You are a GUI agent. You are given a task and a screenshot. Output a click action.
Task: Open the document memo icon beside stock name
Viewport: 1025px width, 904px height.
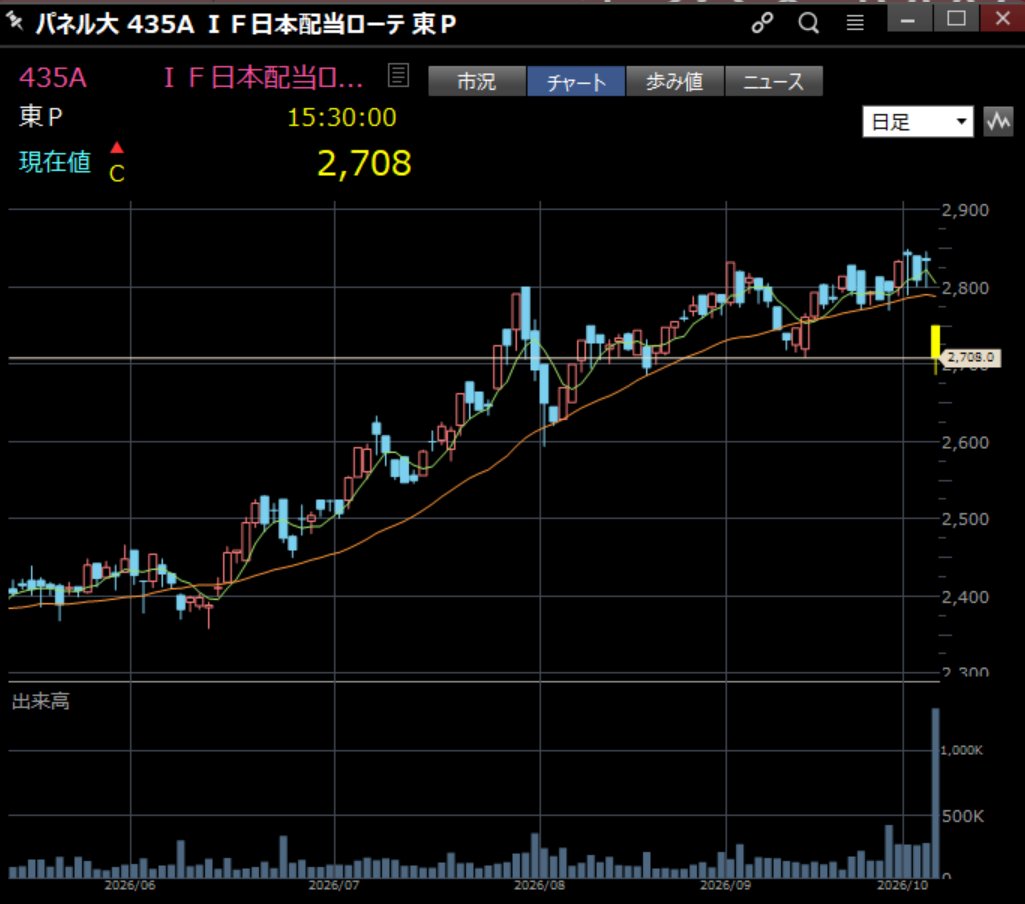(398, 75)
